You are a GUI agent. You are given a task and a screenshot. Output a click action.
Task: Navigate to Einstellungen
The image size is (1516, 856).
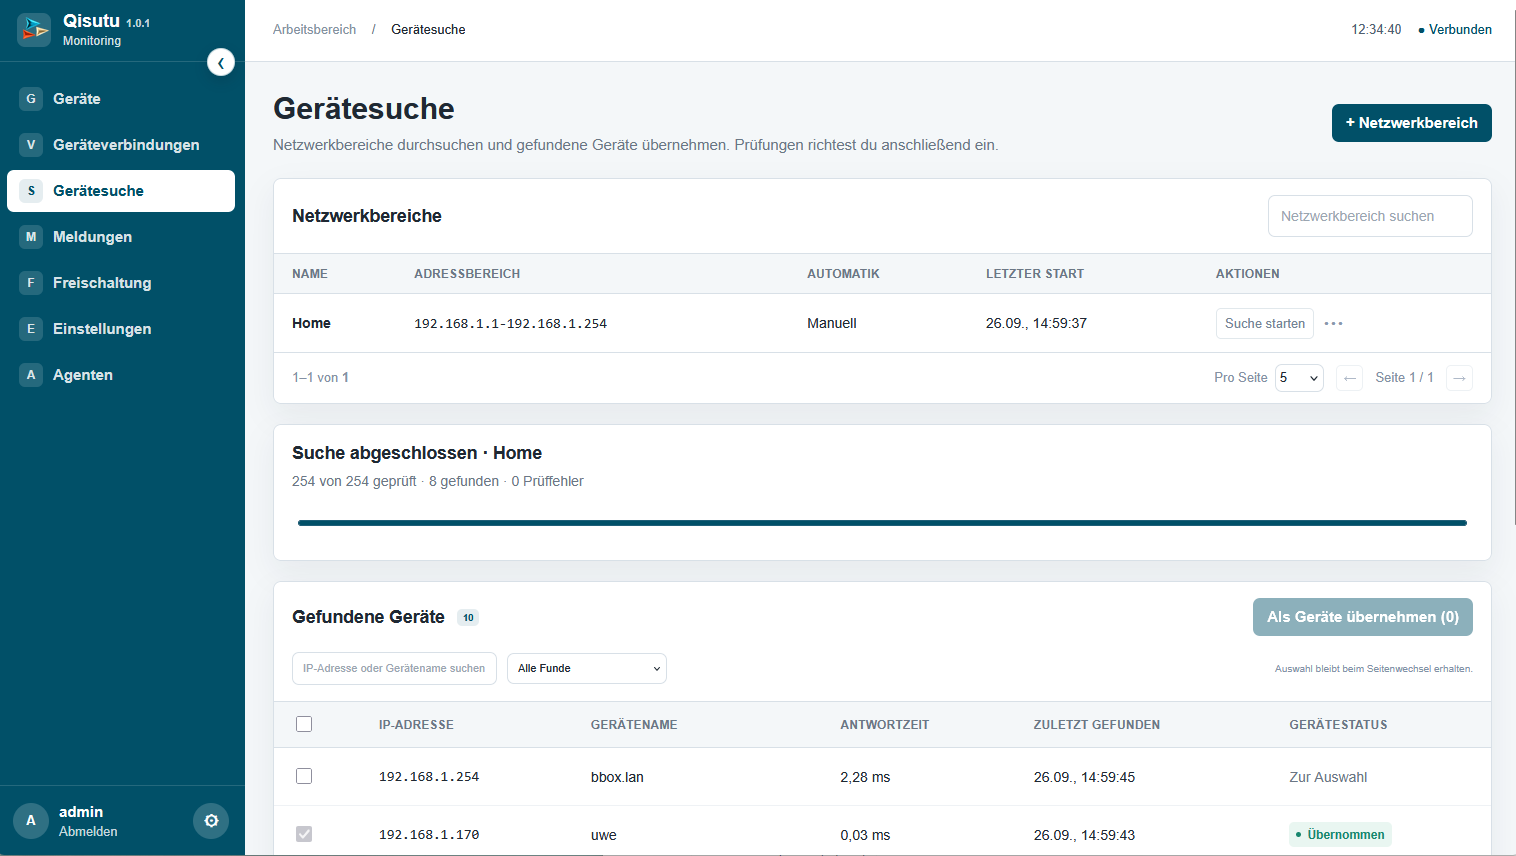click(x=121, y=329)
